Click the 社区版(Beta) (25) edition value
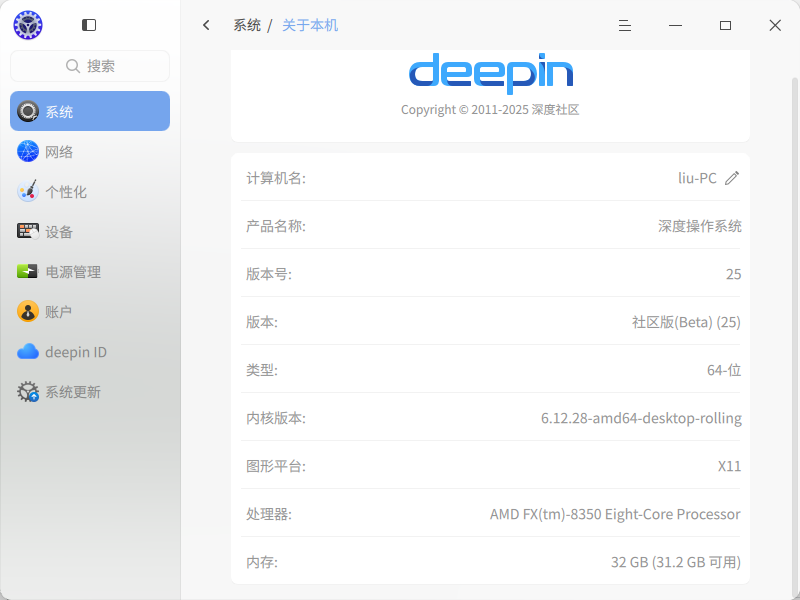Image resolution: width=800 pixels, height=600 pixels. point(686,322)
